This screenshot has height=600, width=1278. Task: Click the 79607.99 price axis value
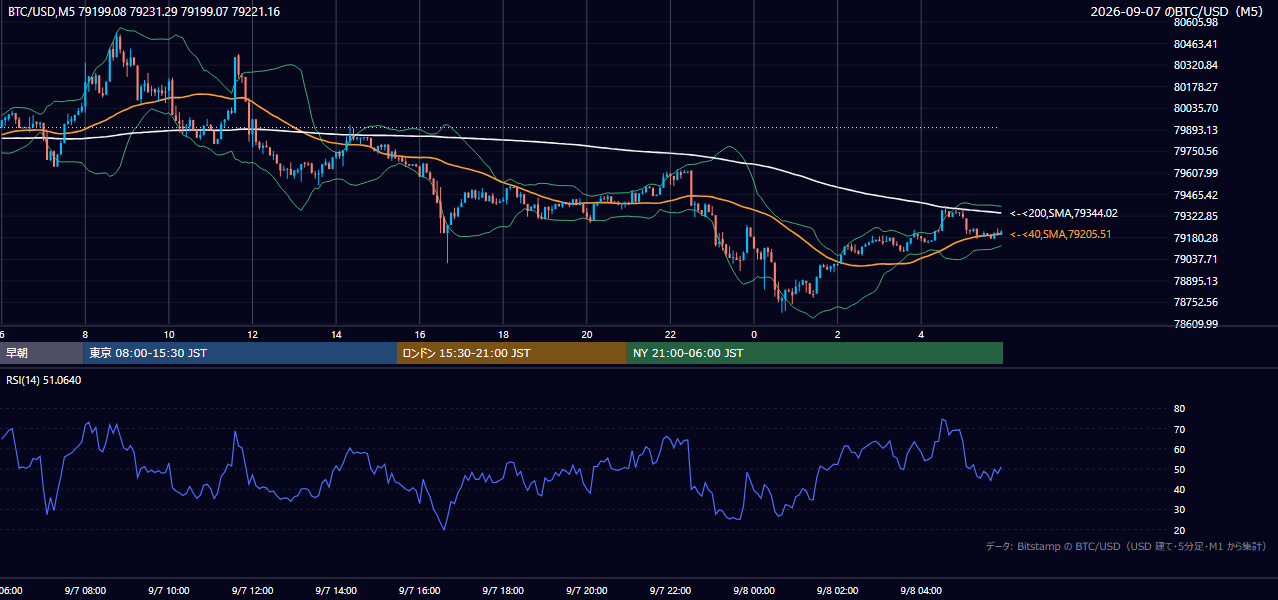coord(1196,173)
